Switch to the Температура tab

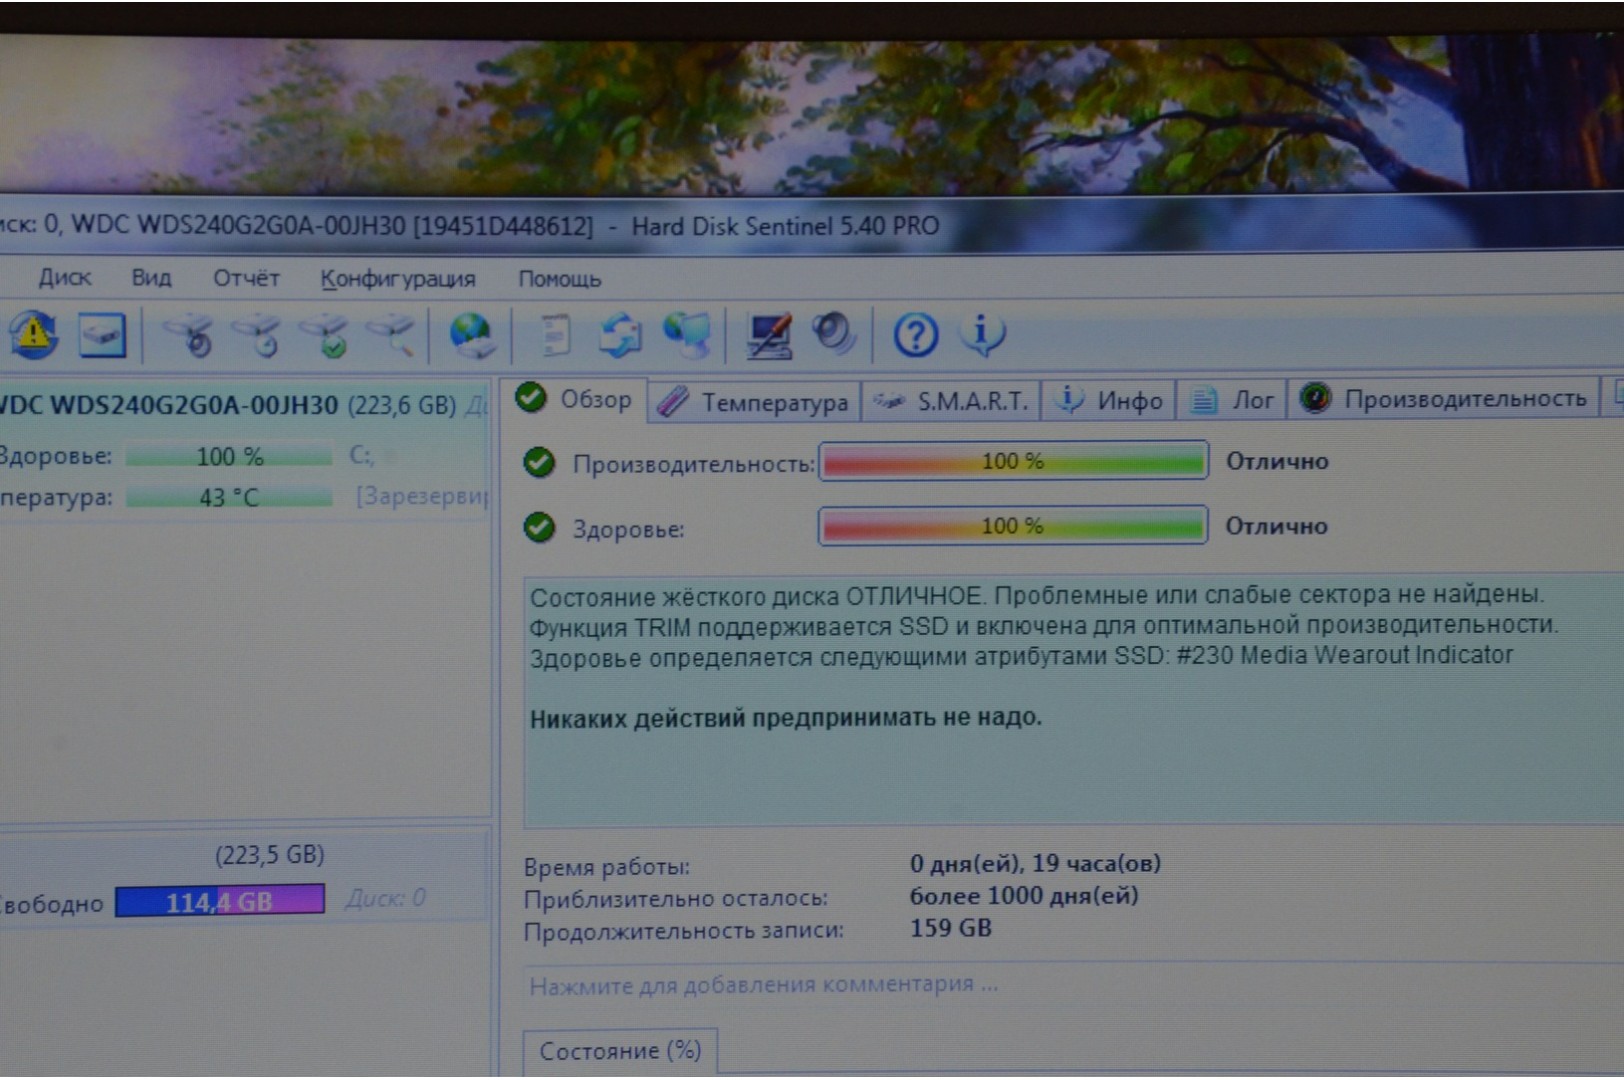[755, 402]
